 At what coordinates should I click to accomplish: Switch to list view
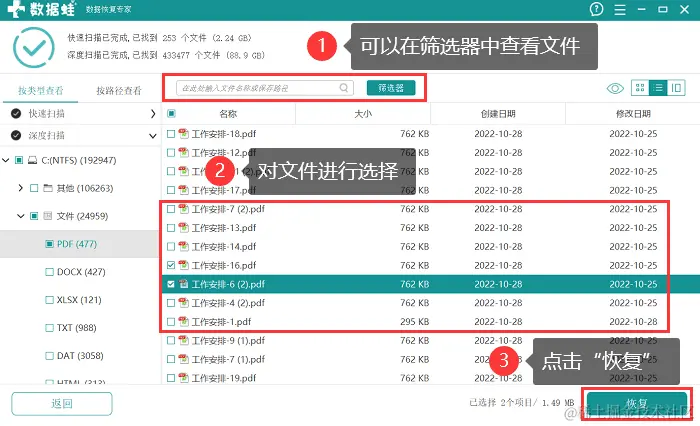pos(658,88)
